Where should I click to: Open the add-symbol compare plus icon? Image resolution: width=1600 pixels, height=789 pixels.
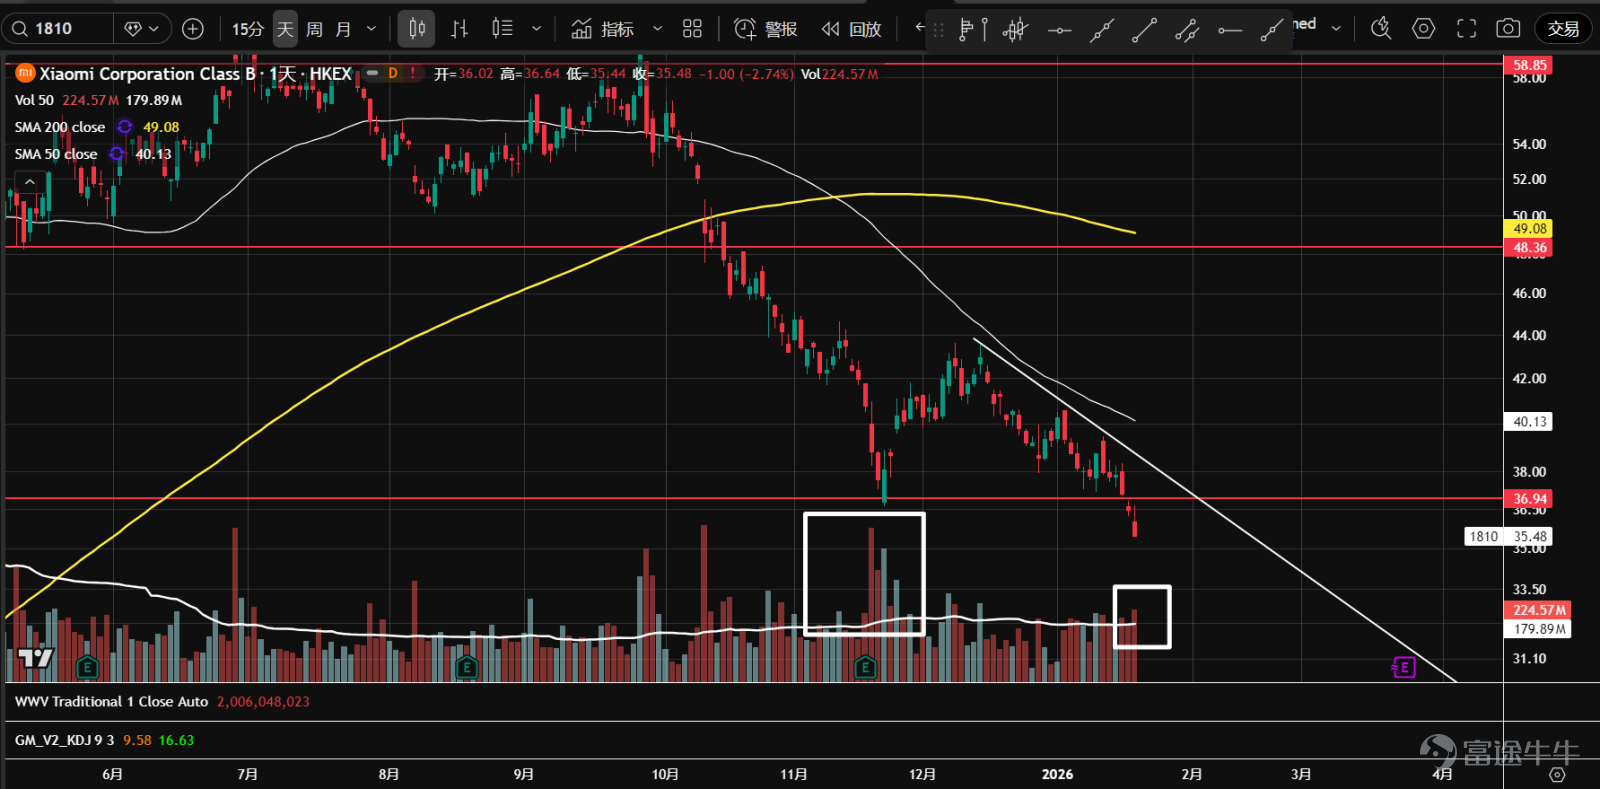coord(193,29)
